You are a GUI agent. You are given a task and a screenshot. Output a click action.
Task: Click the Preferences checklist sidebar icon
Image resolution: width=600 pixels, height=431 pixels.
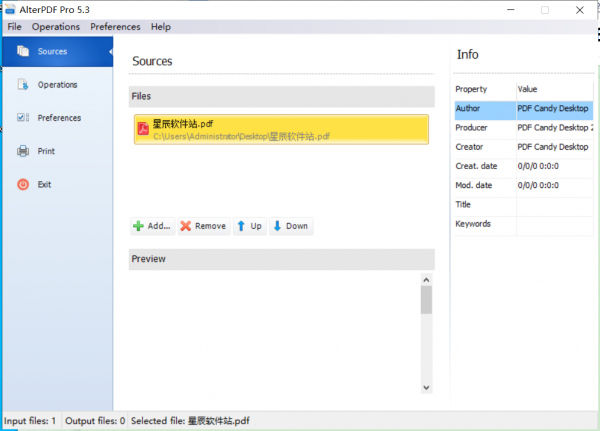23,118
